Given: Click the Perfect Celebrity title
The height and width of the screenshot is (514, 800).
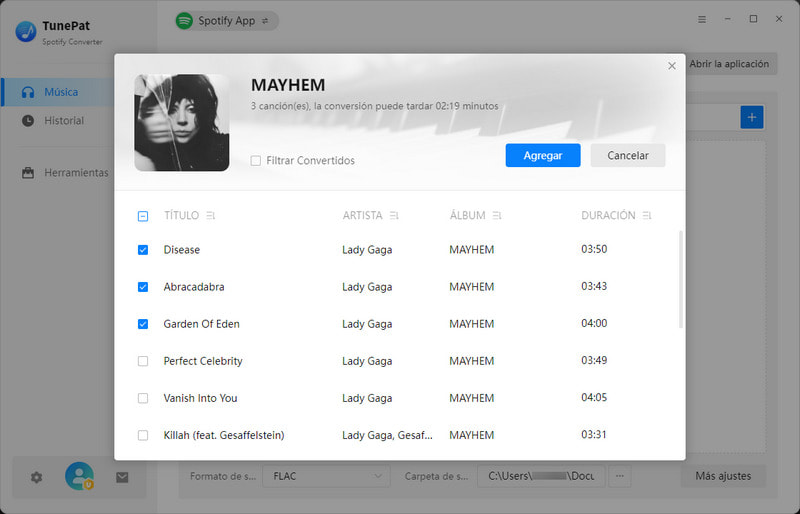Looking at the screenshot, I should click(203, 361).
